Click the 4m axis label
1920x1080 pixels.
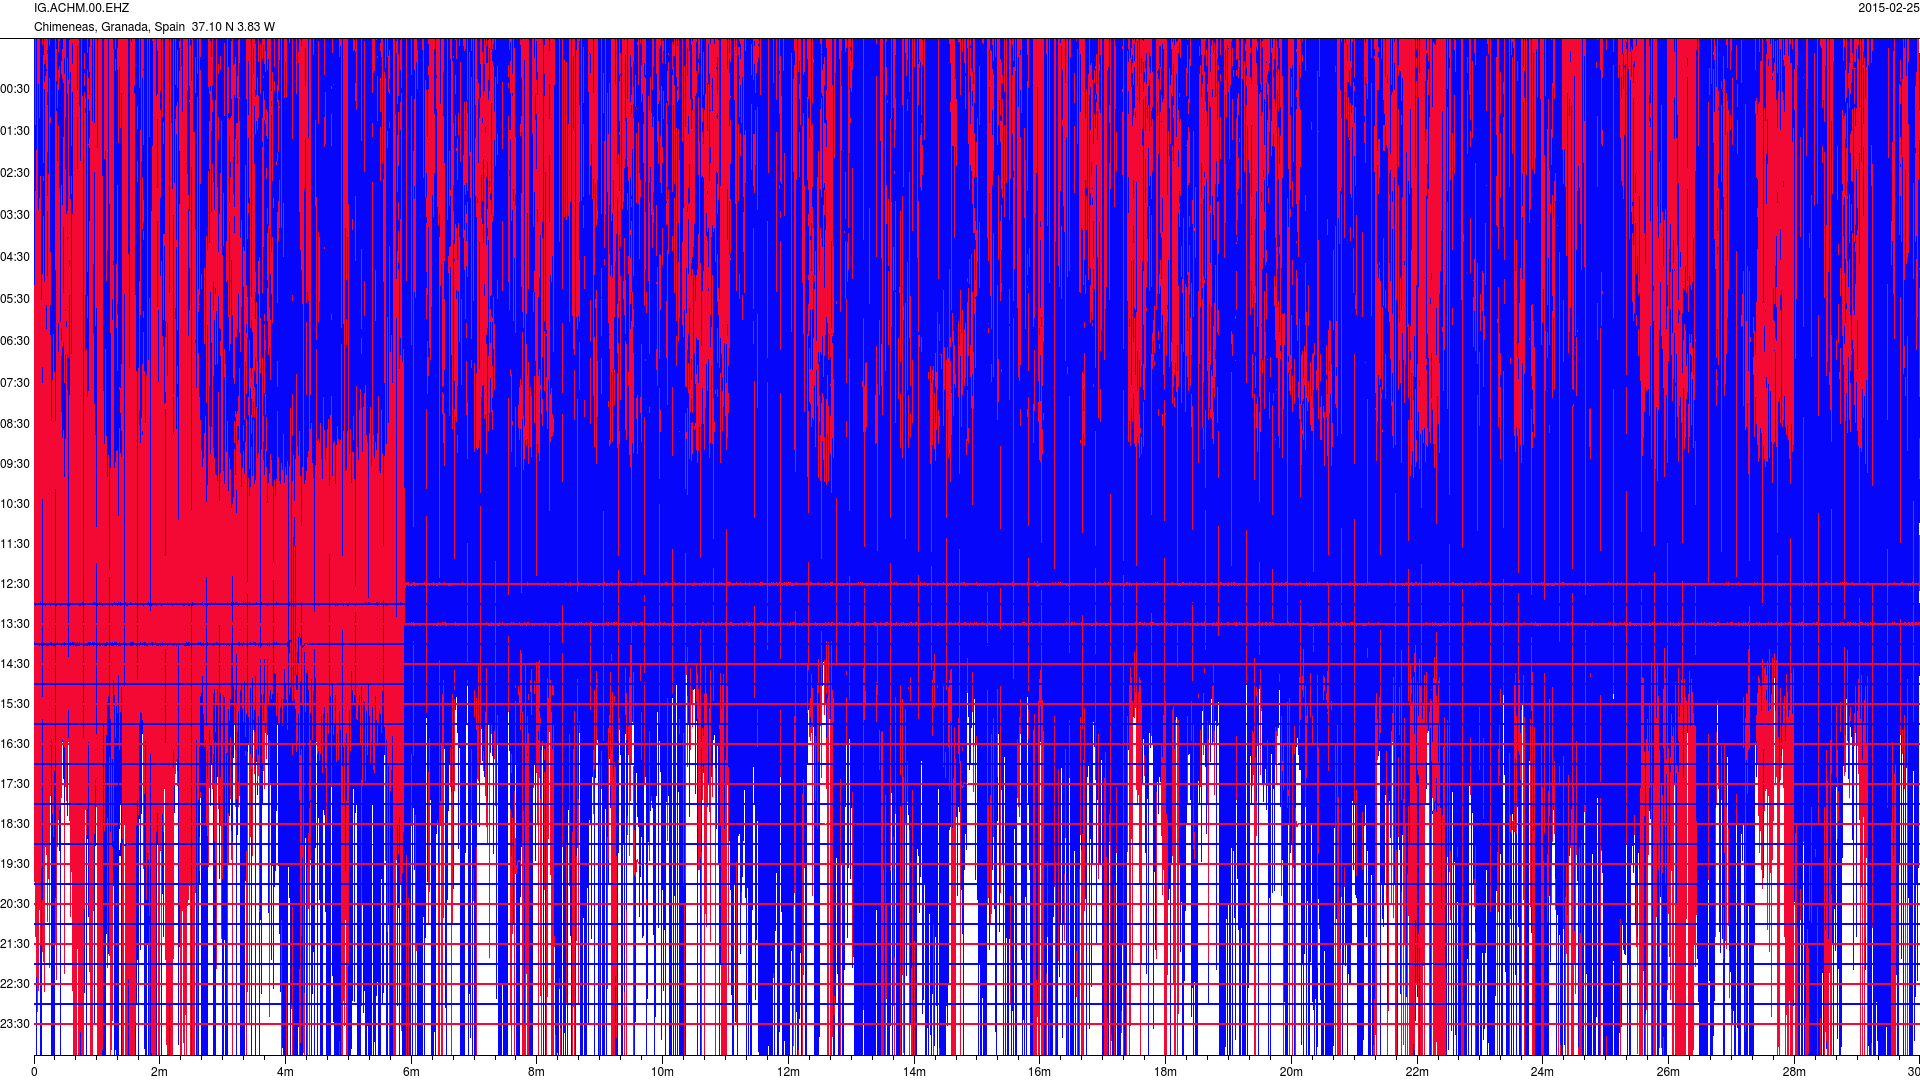point(285,1072)
